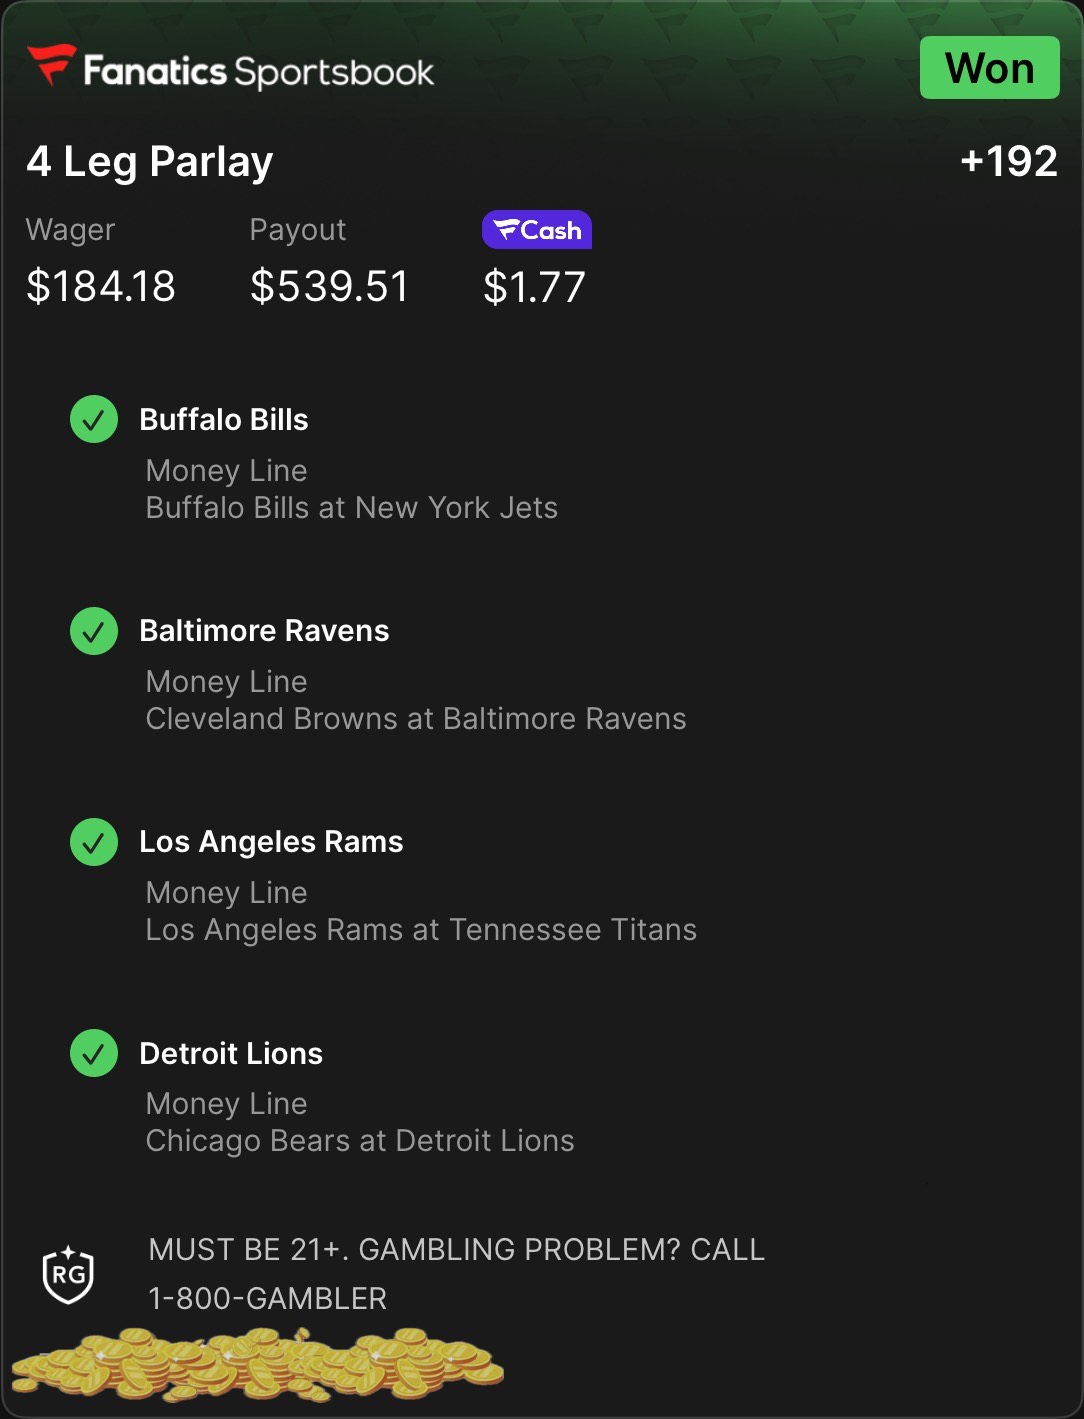Open the Buffalo Bills at New York Jets matchup
The height and width of the screenshot is (1419, 1084).
point(352,508)
